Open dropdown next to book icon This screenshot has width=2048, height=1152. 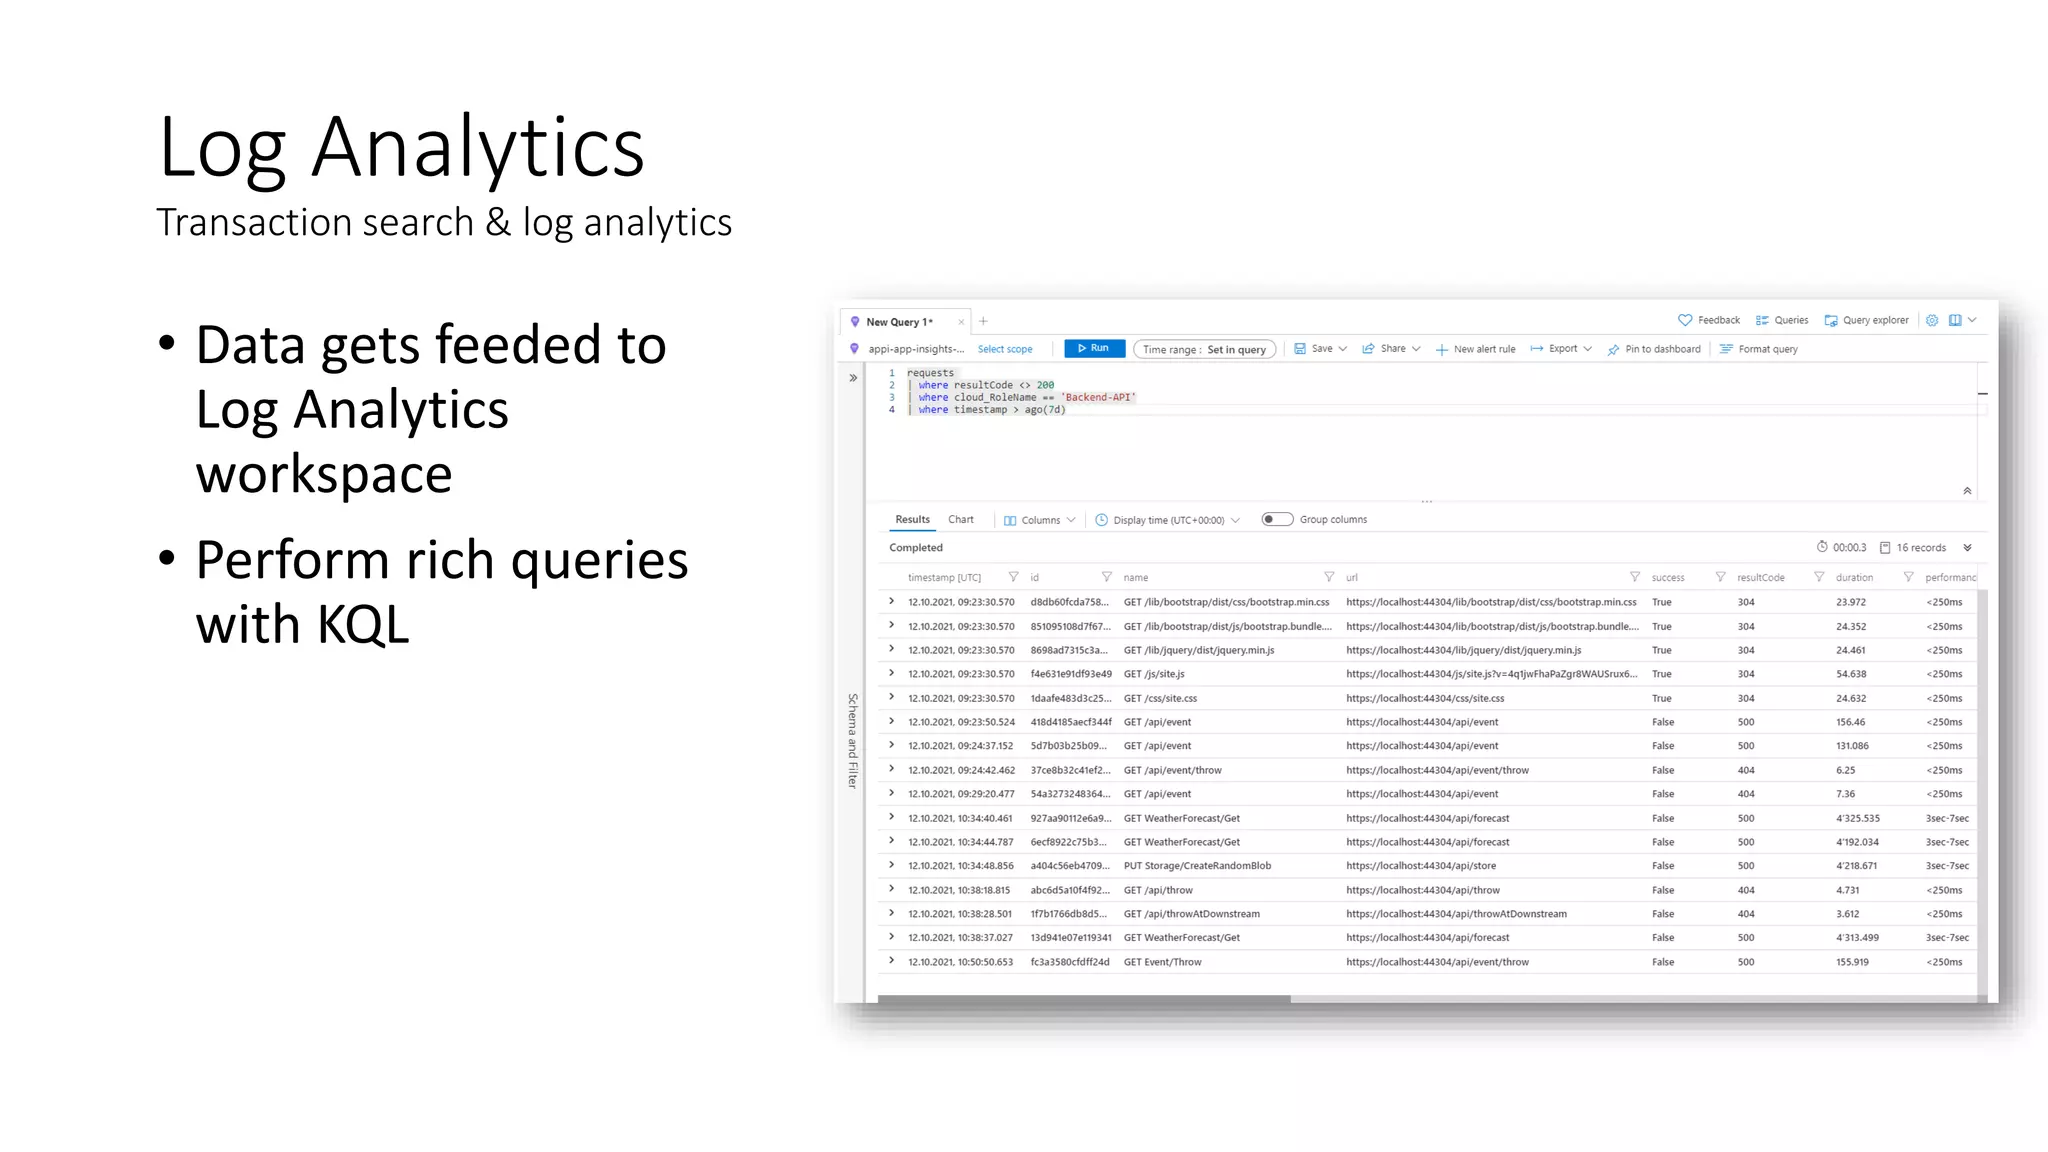point(1972,321)
